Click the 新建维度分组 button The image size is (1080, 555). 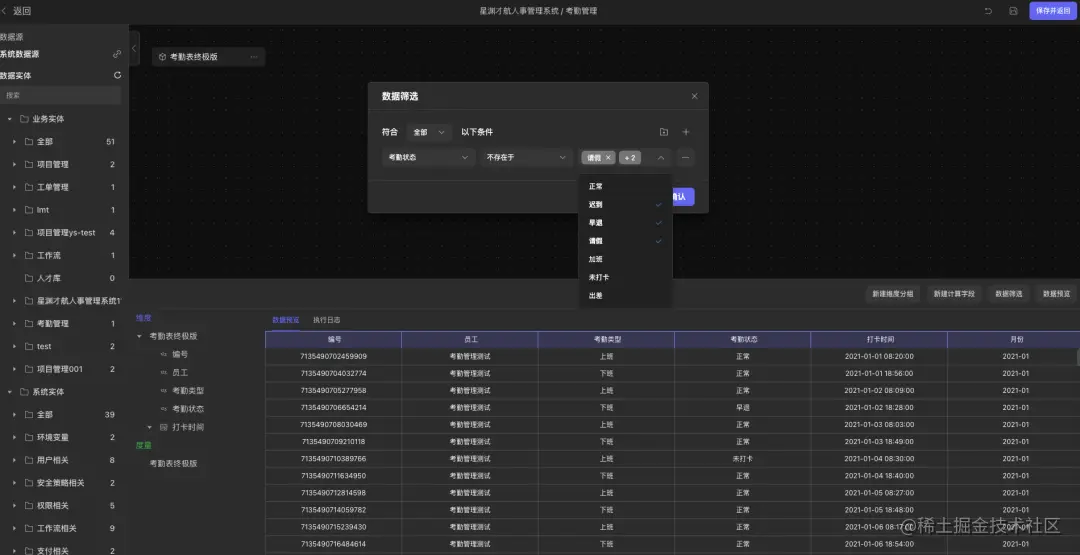click(893, 294)
